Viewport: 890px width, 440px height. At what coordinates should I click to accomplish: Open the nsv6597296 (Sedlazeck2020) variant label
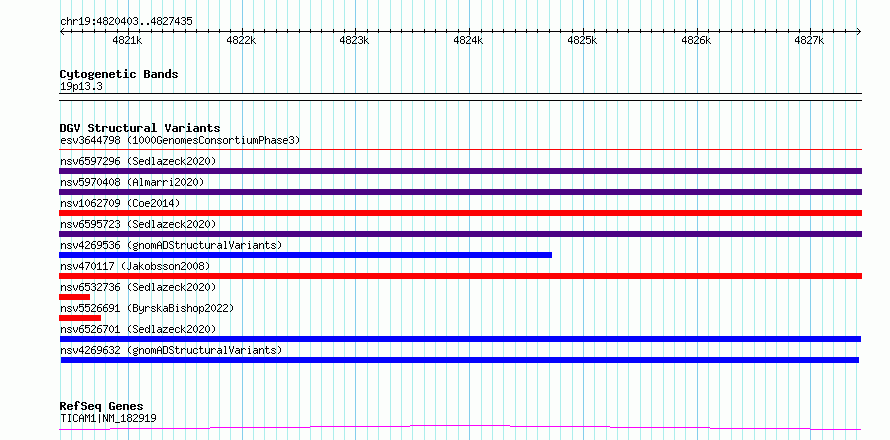click(x=138, y=161)
